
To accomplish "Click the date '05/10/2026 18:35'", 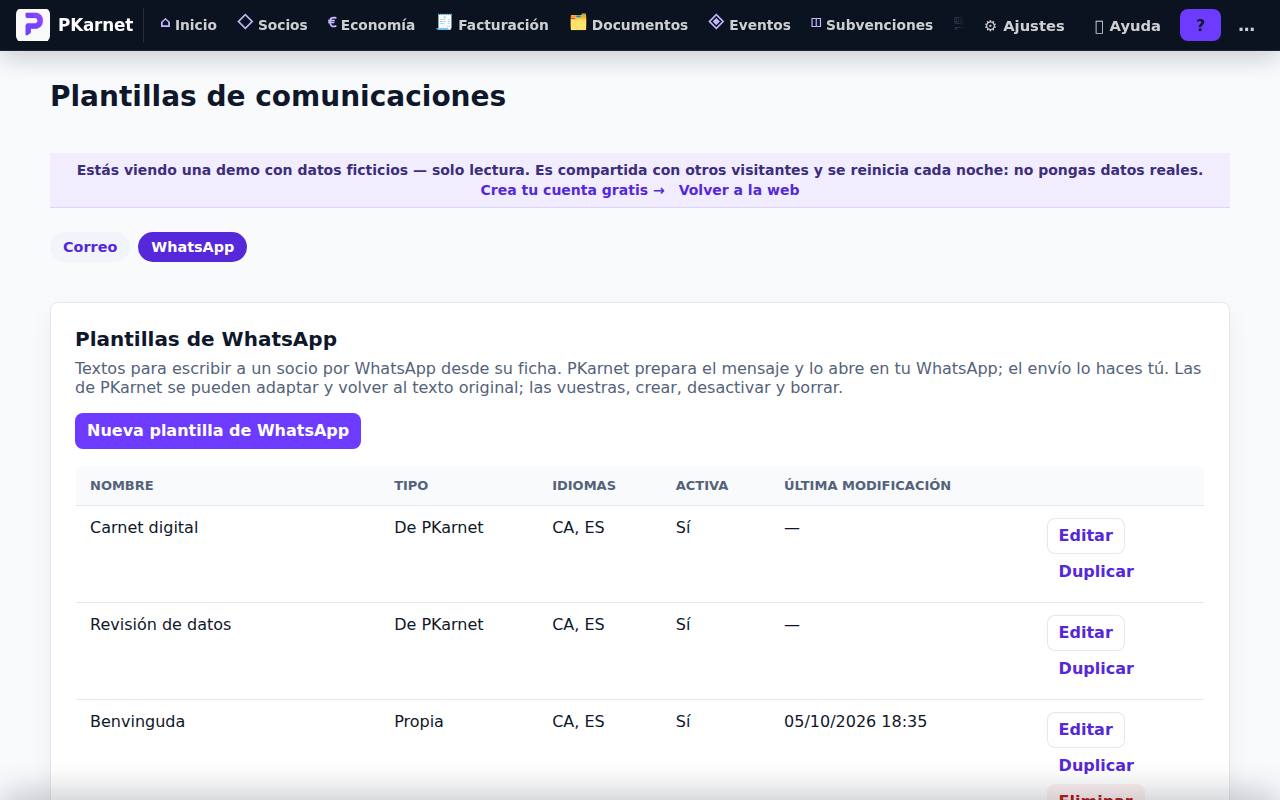I will click(855, 721).
